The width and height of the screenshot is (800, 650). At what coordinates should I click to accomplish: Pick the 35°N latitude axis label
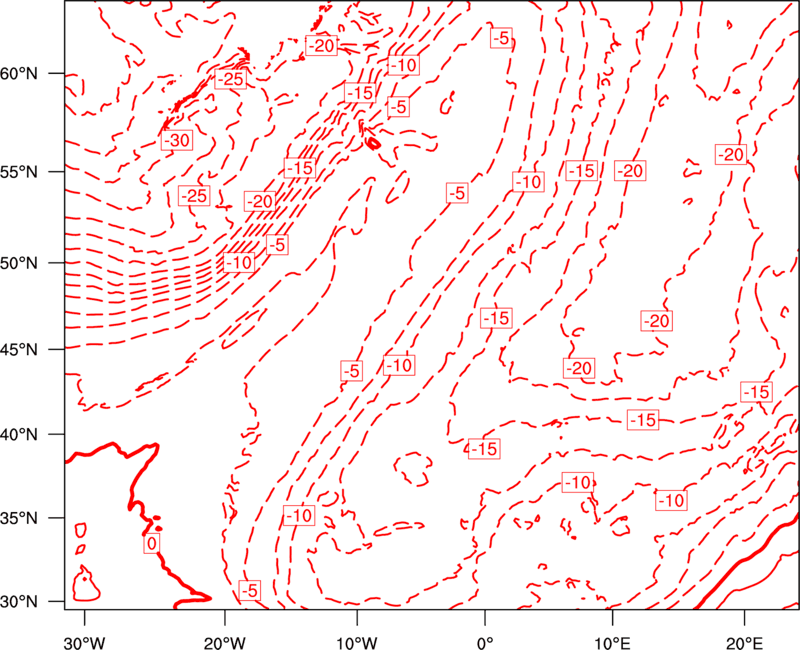tap(19, 518)
